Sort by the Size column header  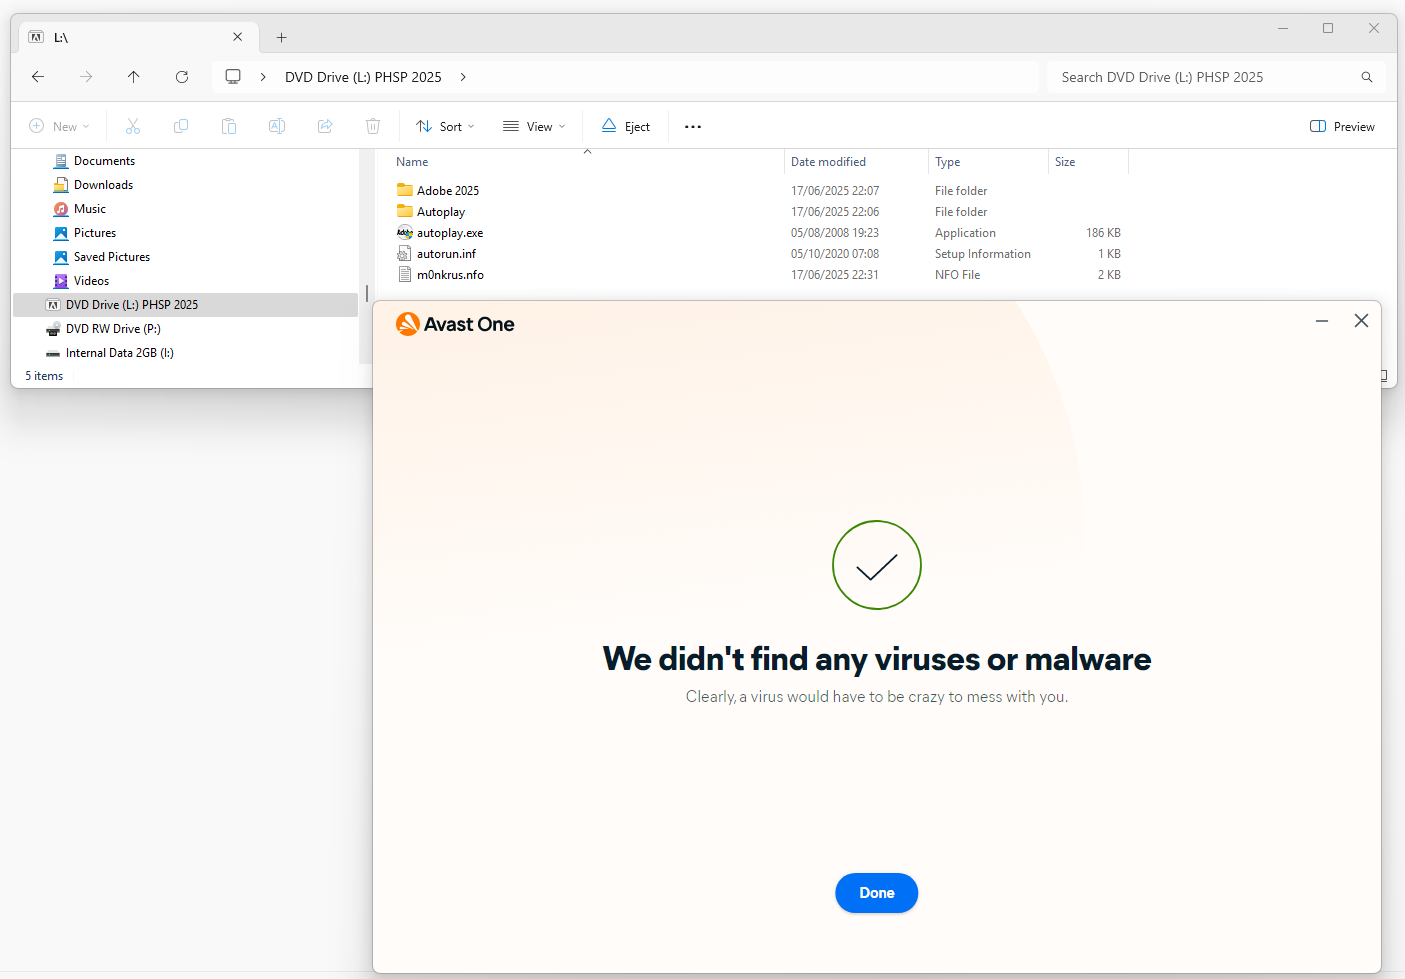coord(1065,162)
